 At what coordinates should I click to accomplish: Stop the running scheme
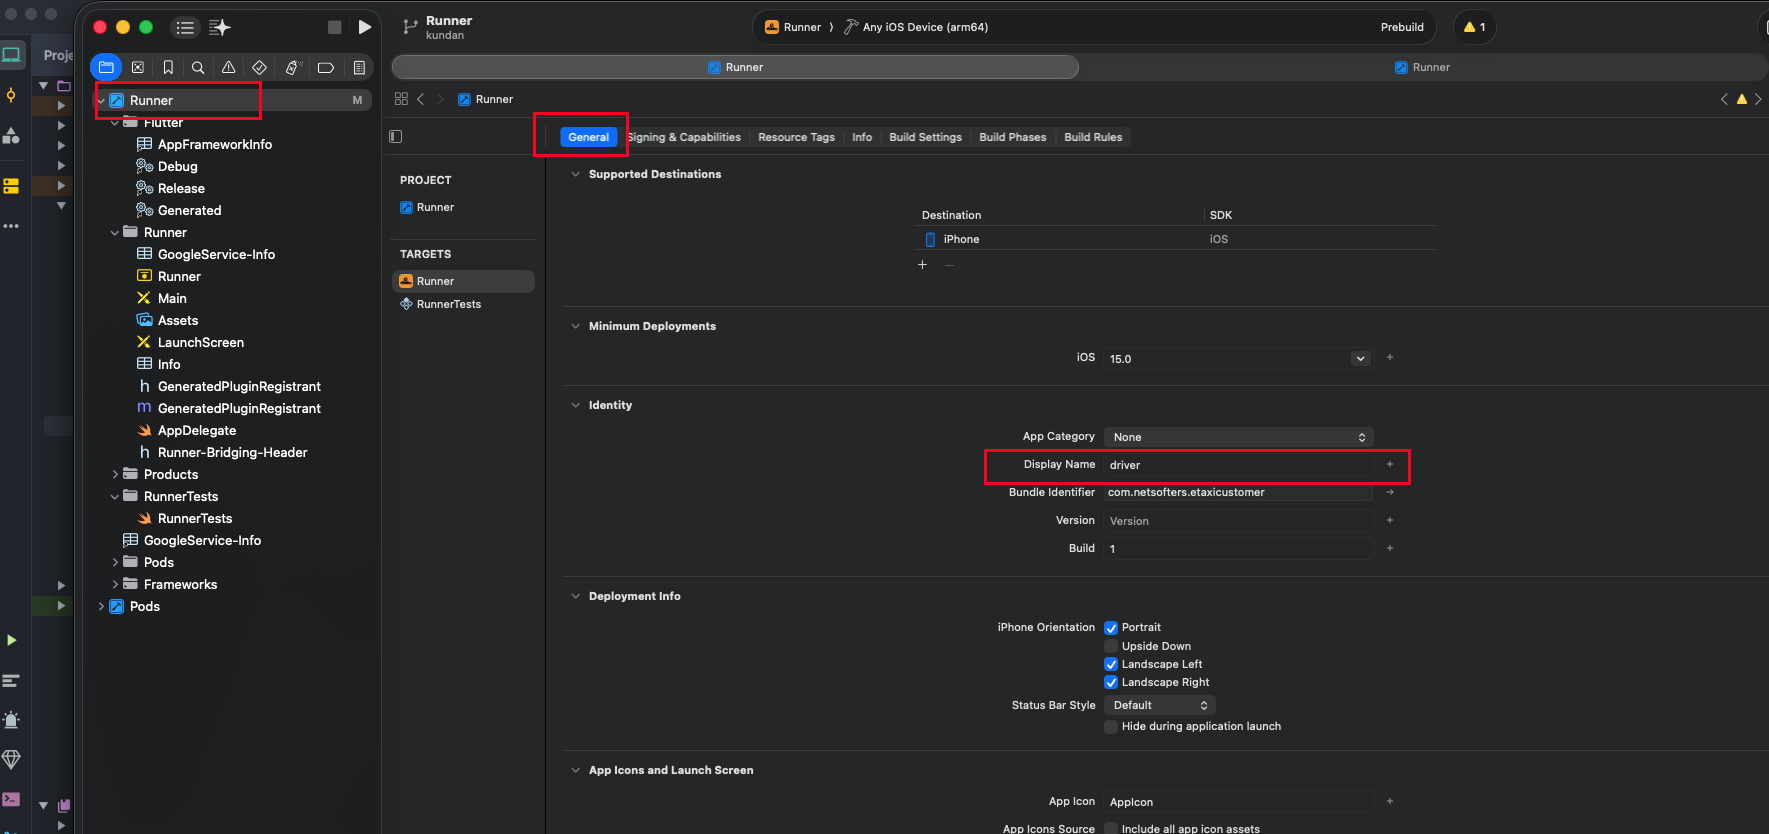tap(335, 27)
